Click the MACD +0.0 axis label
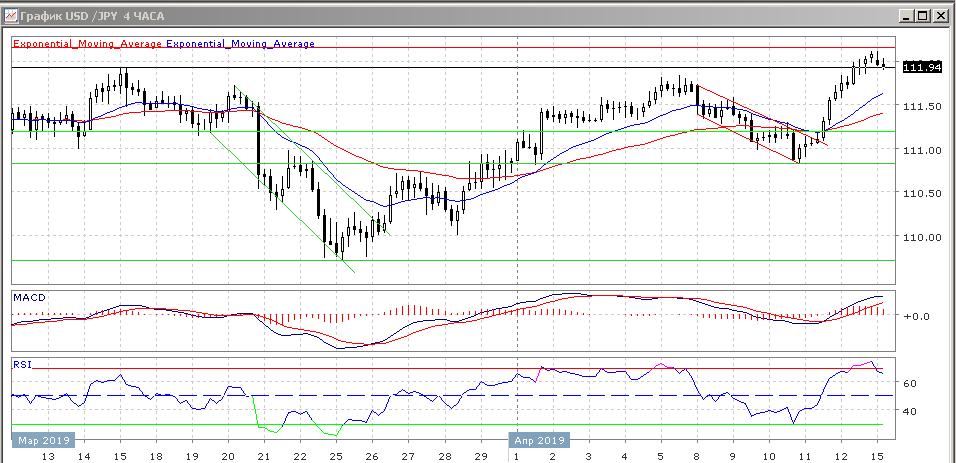Screen dimensions: 956x463 point(916,316)
